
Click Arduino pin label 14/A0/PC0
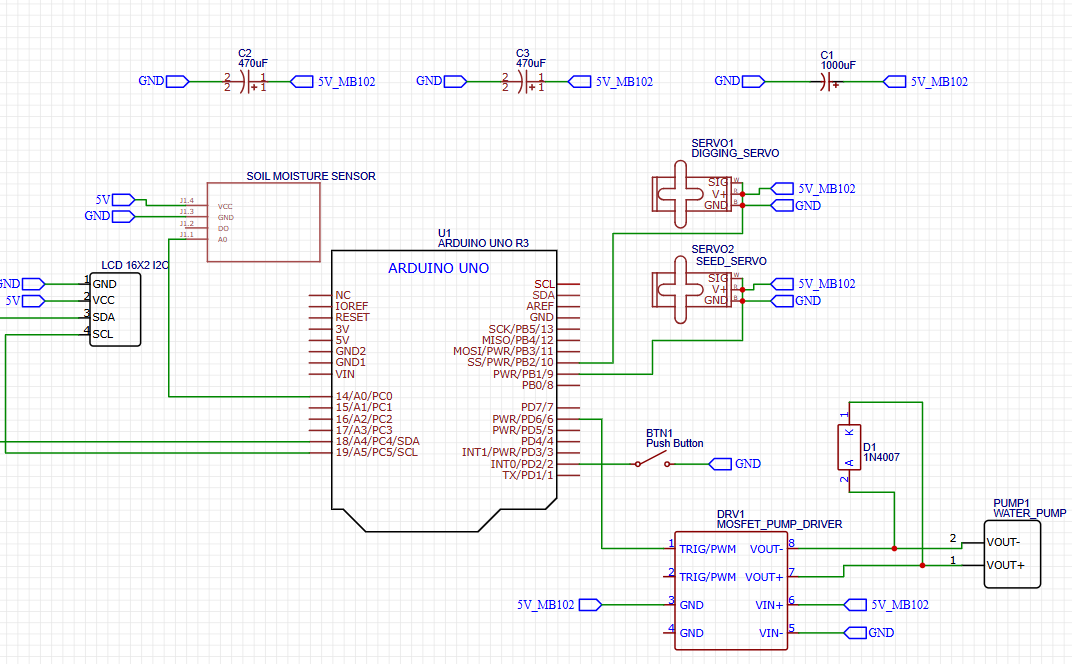coord(364,396)
